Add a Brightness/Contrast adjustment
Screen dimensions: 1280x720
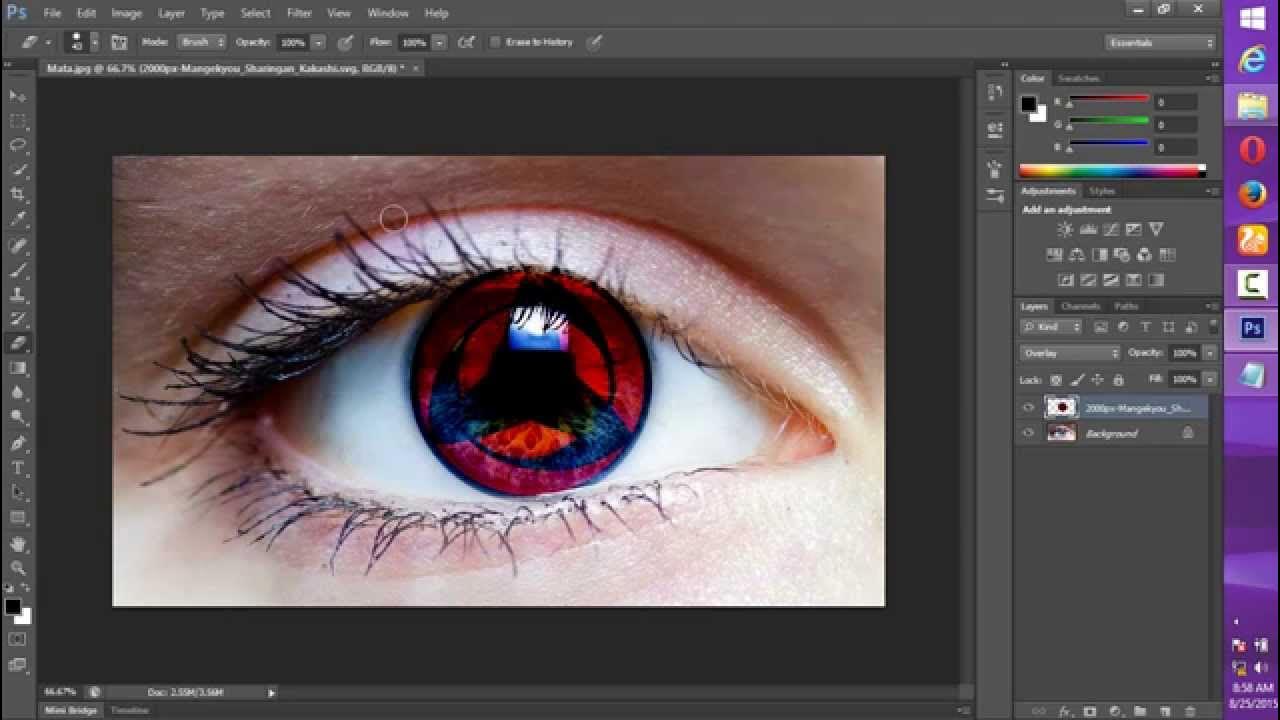(1065, 230)
